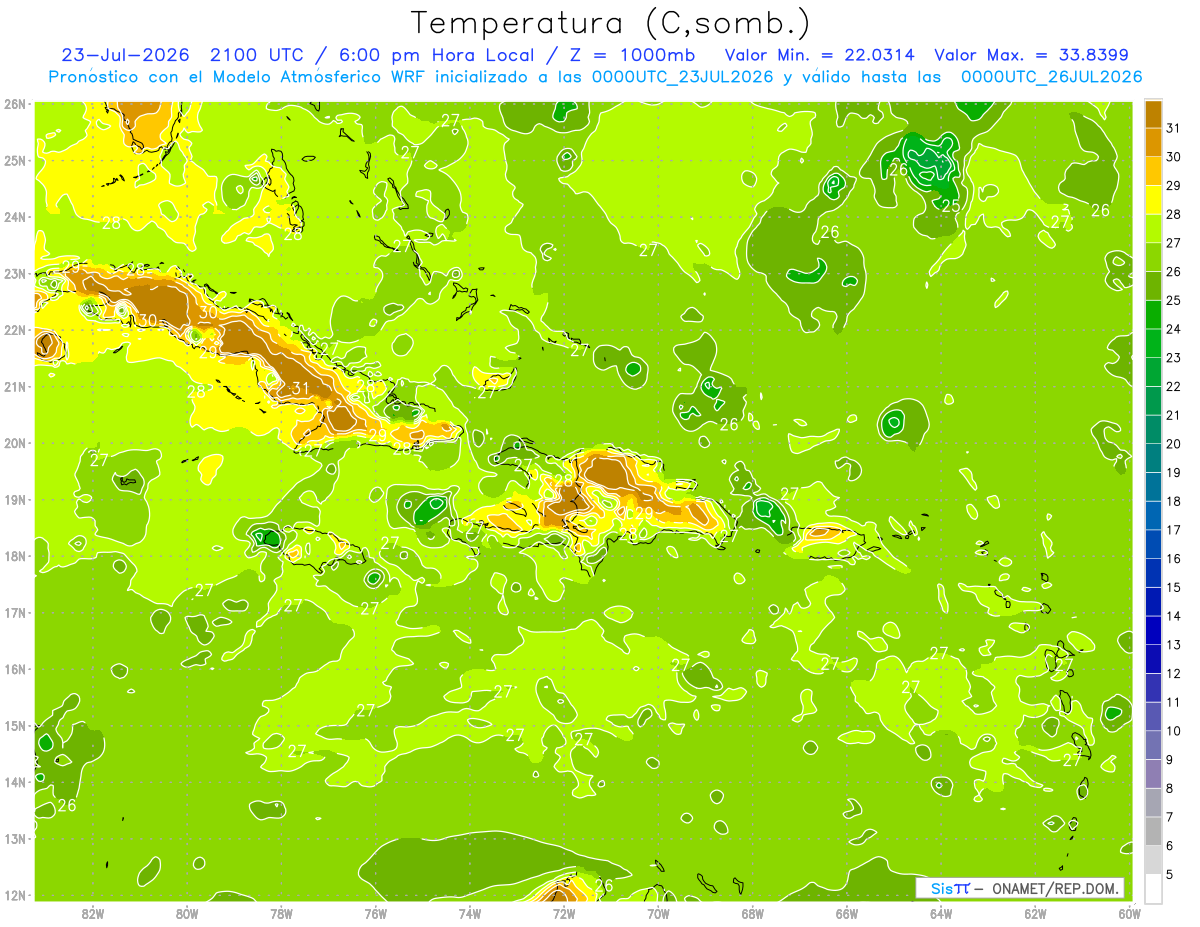Screen dimensions: 1200x927
Task: Click the '12N' latitude axis label
Action: [x=14, y=895]
